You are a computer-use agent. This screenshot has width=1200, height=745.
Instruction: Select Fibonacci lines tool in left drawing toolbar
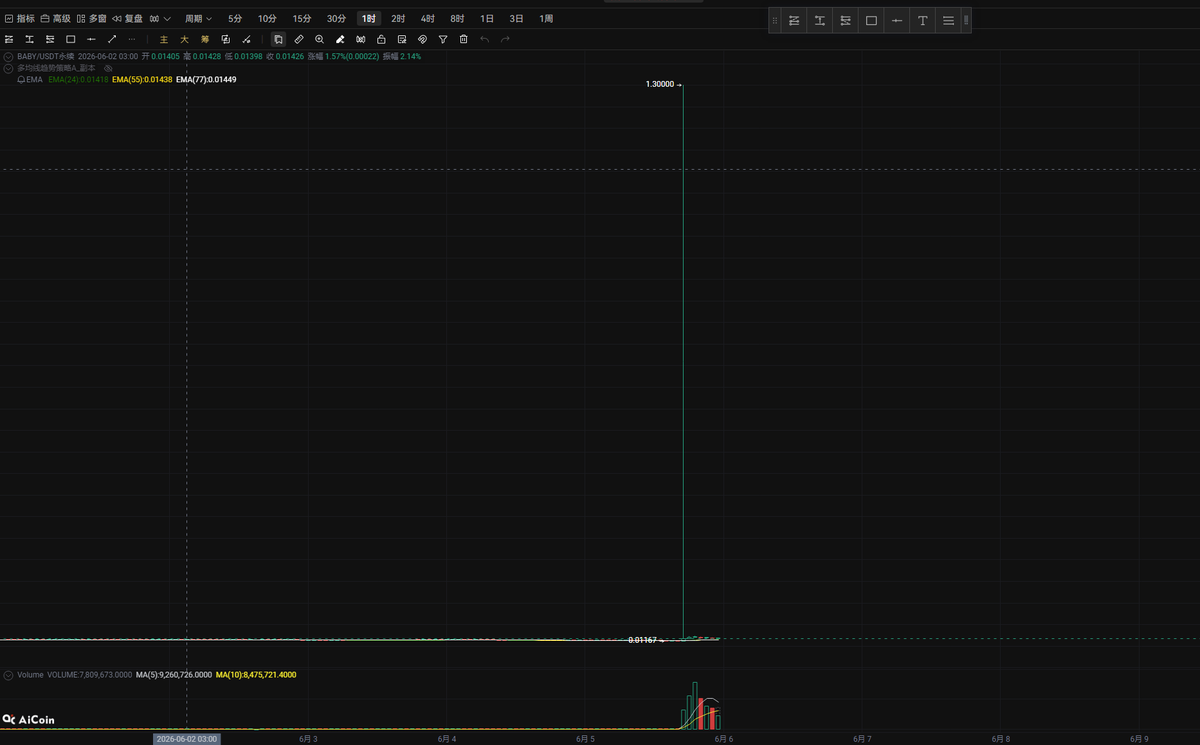click(49, 39)
